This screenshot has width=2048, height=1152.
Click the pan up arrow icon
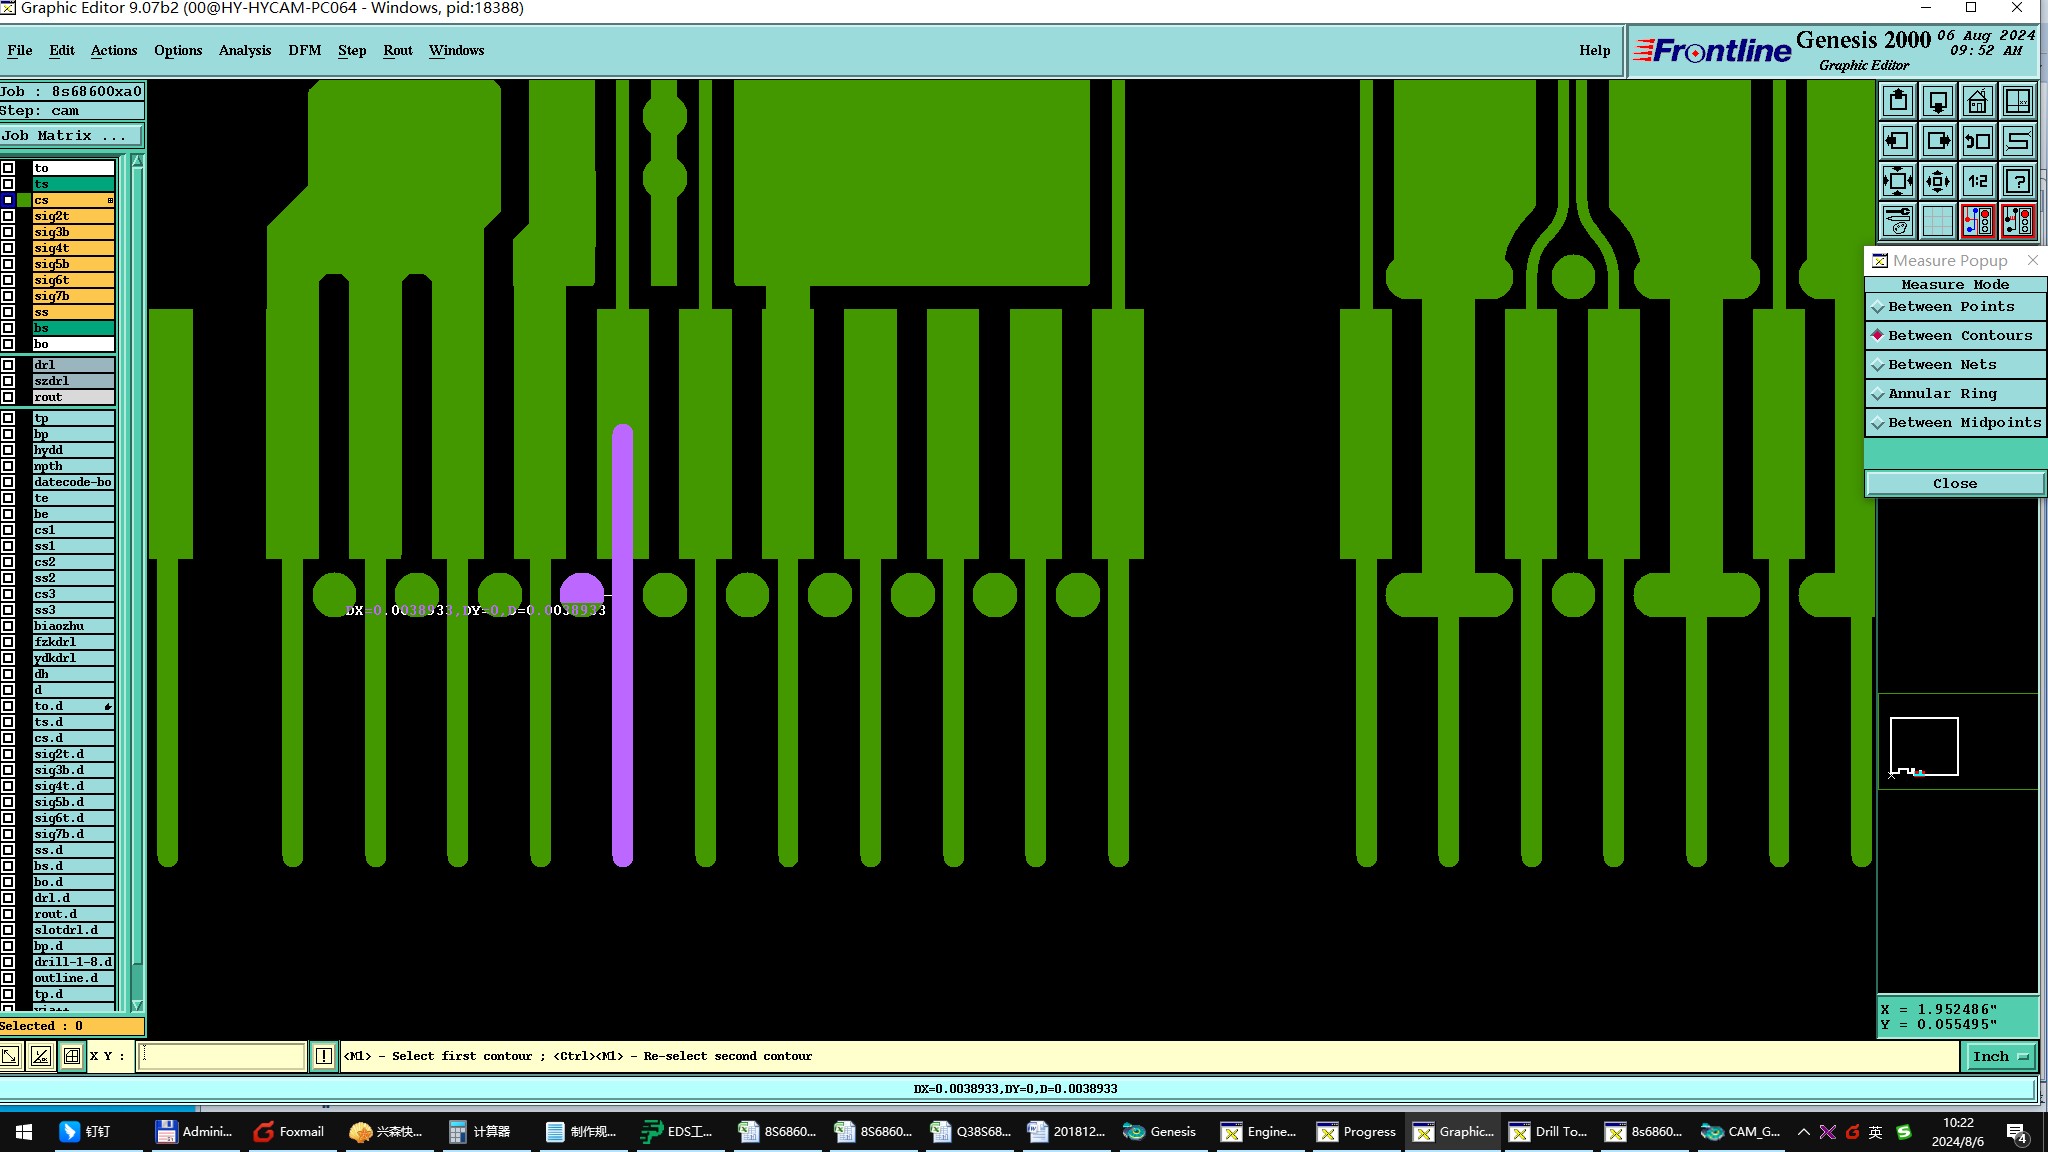(1898, 102)
